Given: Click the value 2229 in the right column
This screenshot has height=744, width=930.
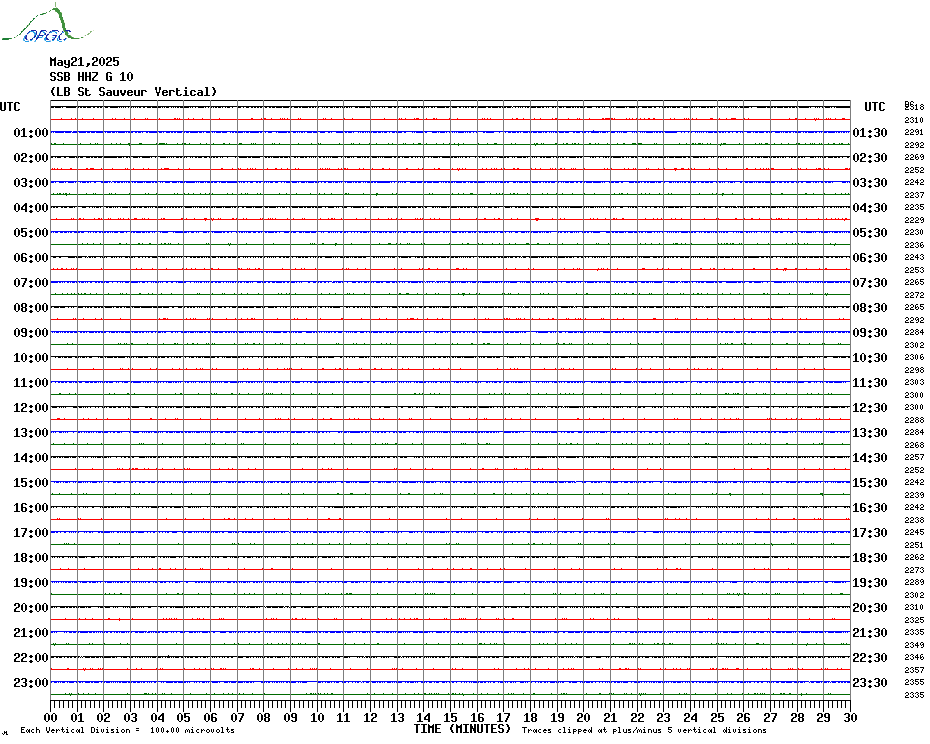Looking at the screenshot, I should [914, 220].
